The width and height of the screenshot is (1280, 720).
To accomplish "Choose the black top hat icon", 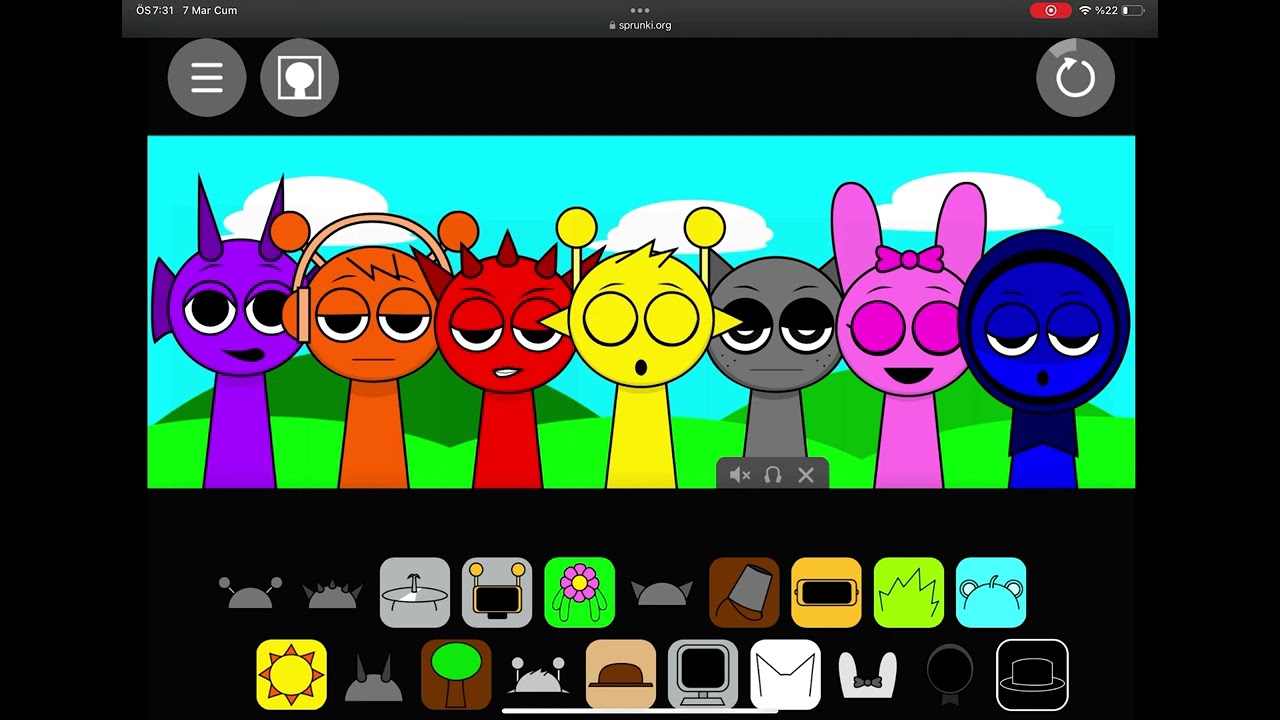I will pos(1033,674).
